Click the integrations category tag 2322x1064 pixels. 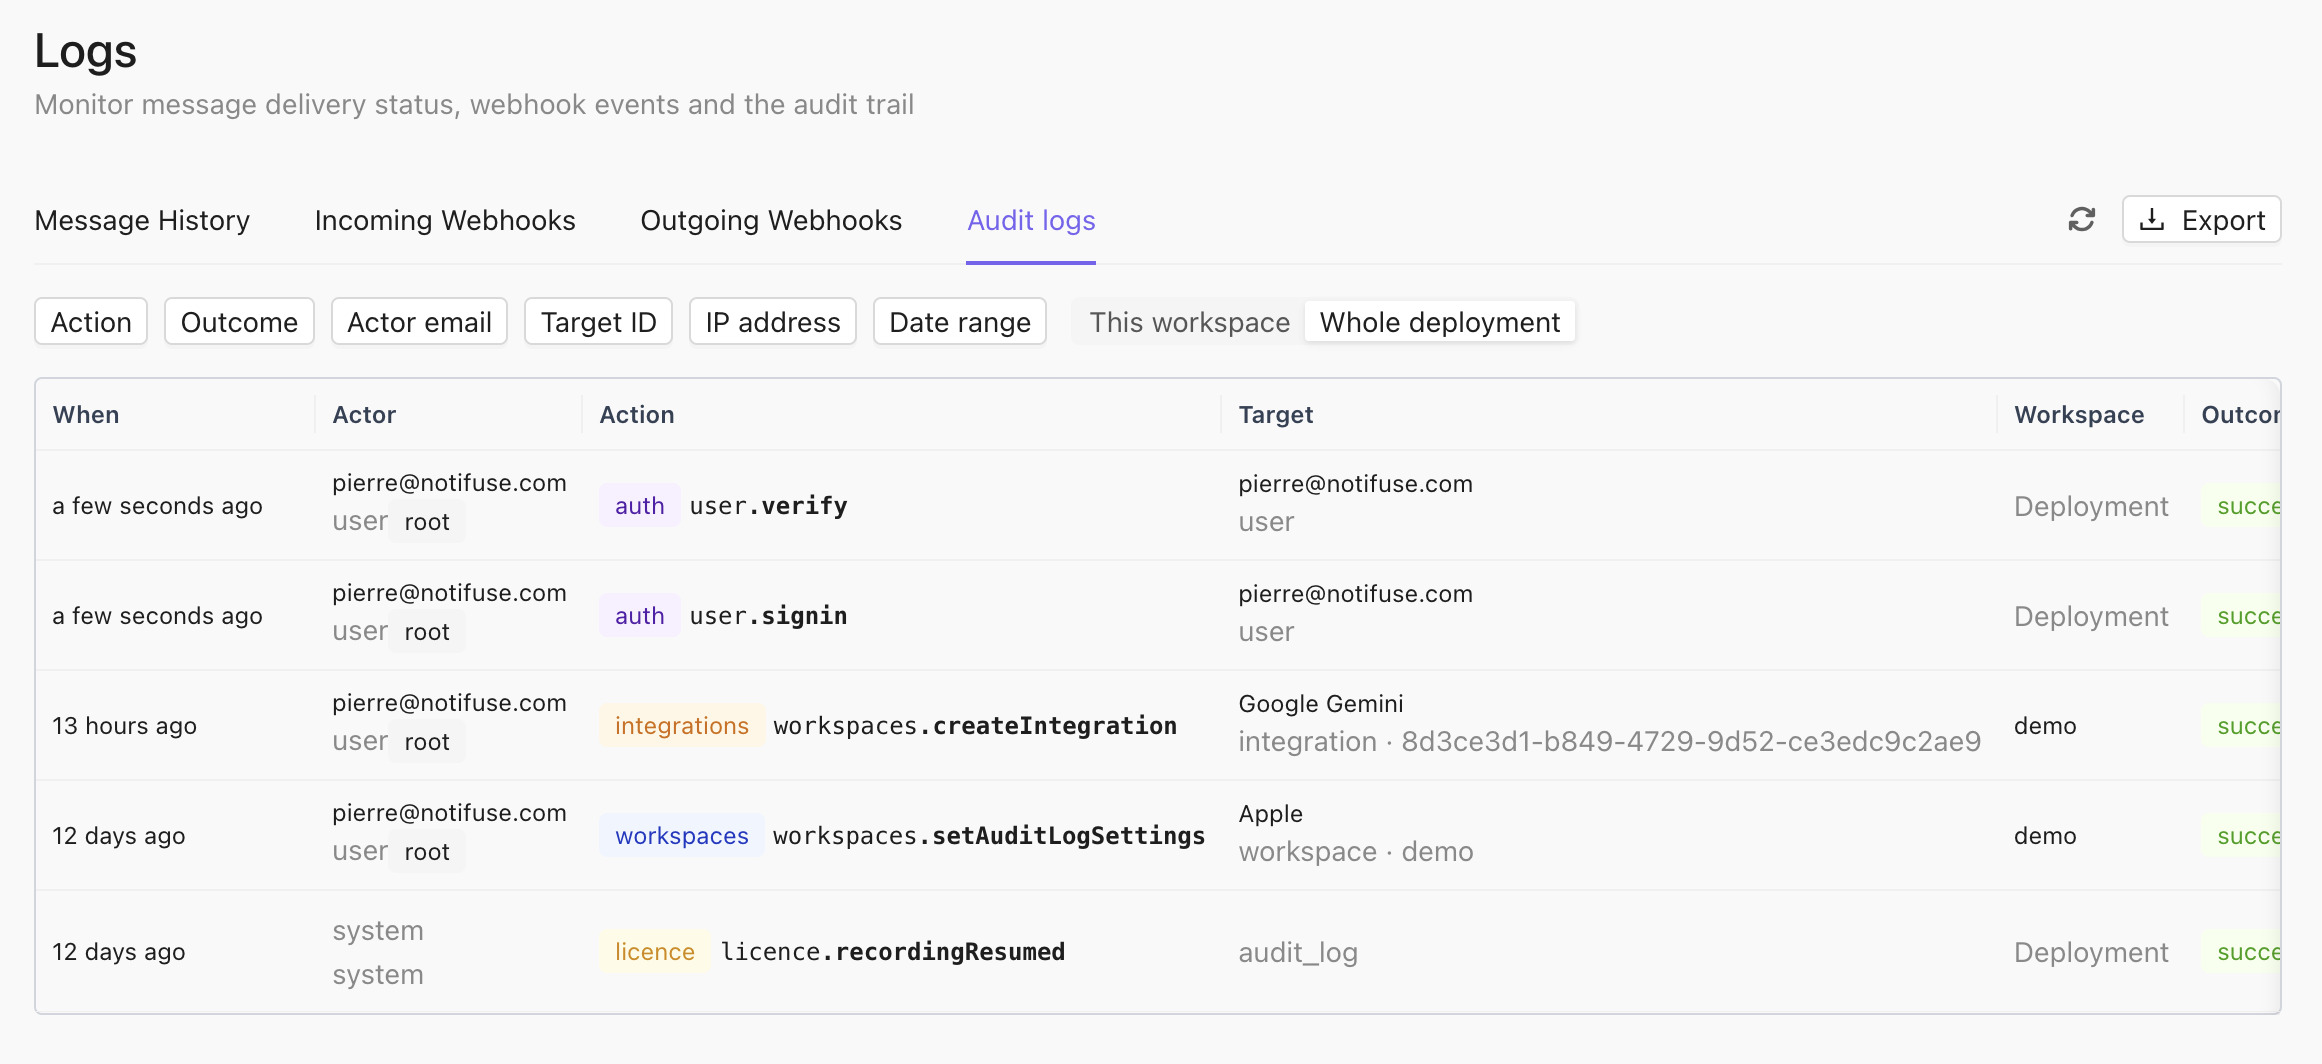pos(682,726)
